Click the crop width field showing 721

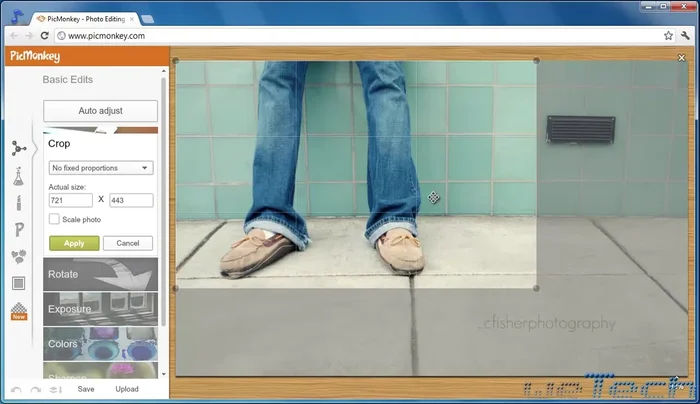coord(70,200)
